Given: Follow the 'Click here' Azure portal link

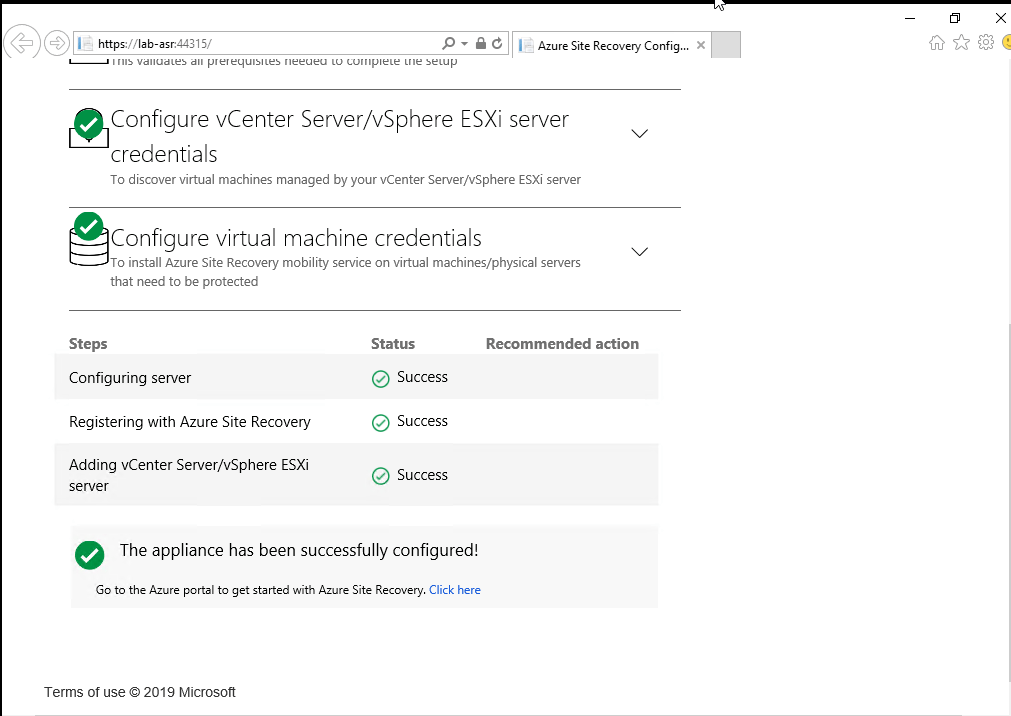Looking at the screenshot, I should [454, 590].
